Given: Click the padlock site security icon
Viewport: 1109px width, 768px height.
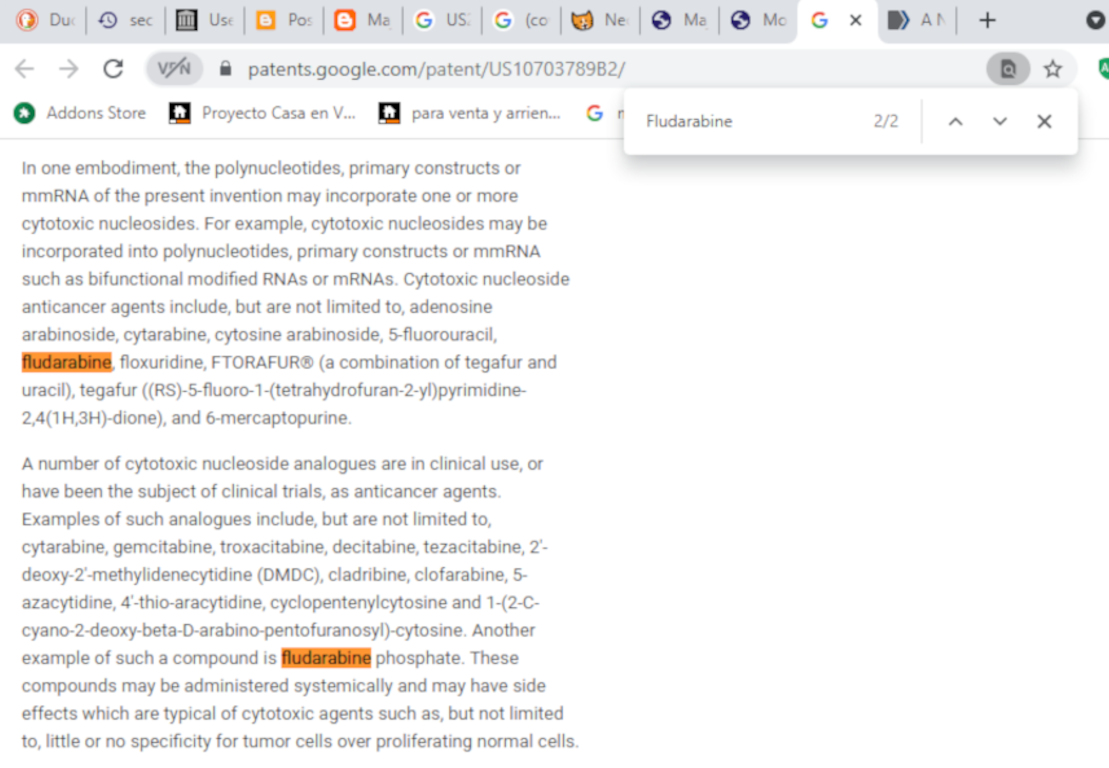Looking at the screenshot, I should [225, 69].
